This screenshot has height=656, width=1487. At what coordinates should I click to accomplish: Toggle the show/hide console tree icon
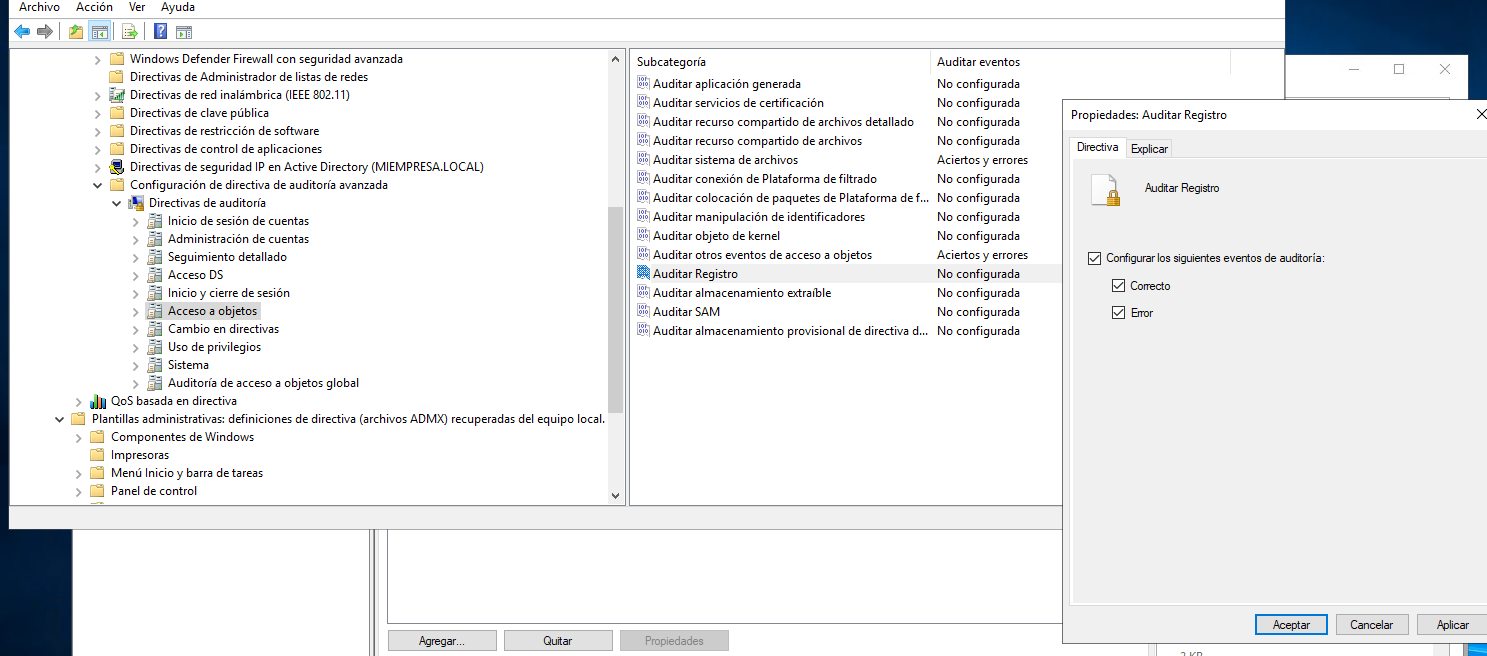pyautogui.click(x=99, y=31)
